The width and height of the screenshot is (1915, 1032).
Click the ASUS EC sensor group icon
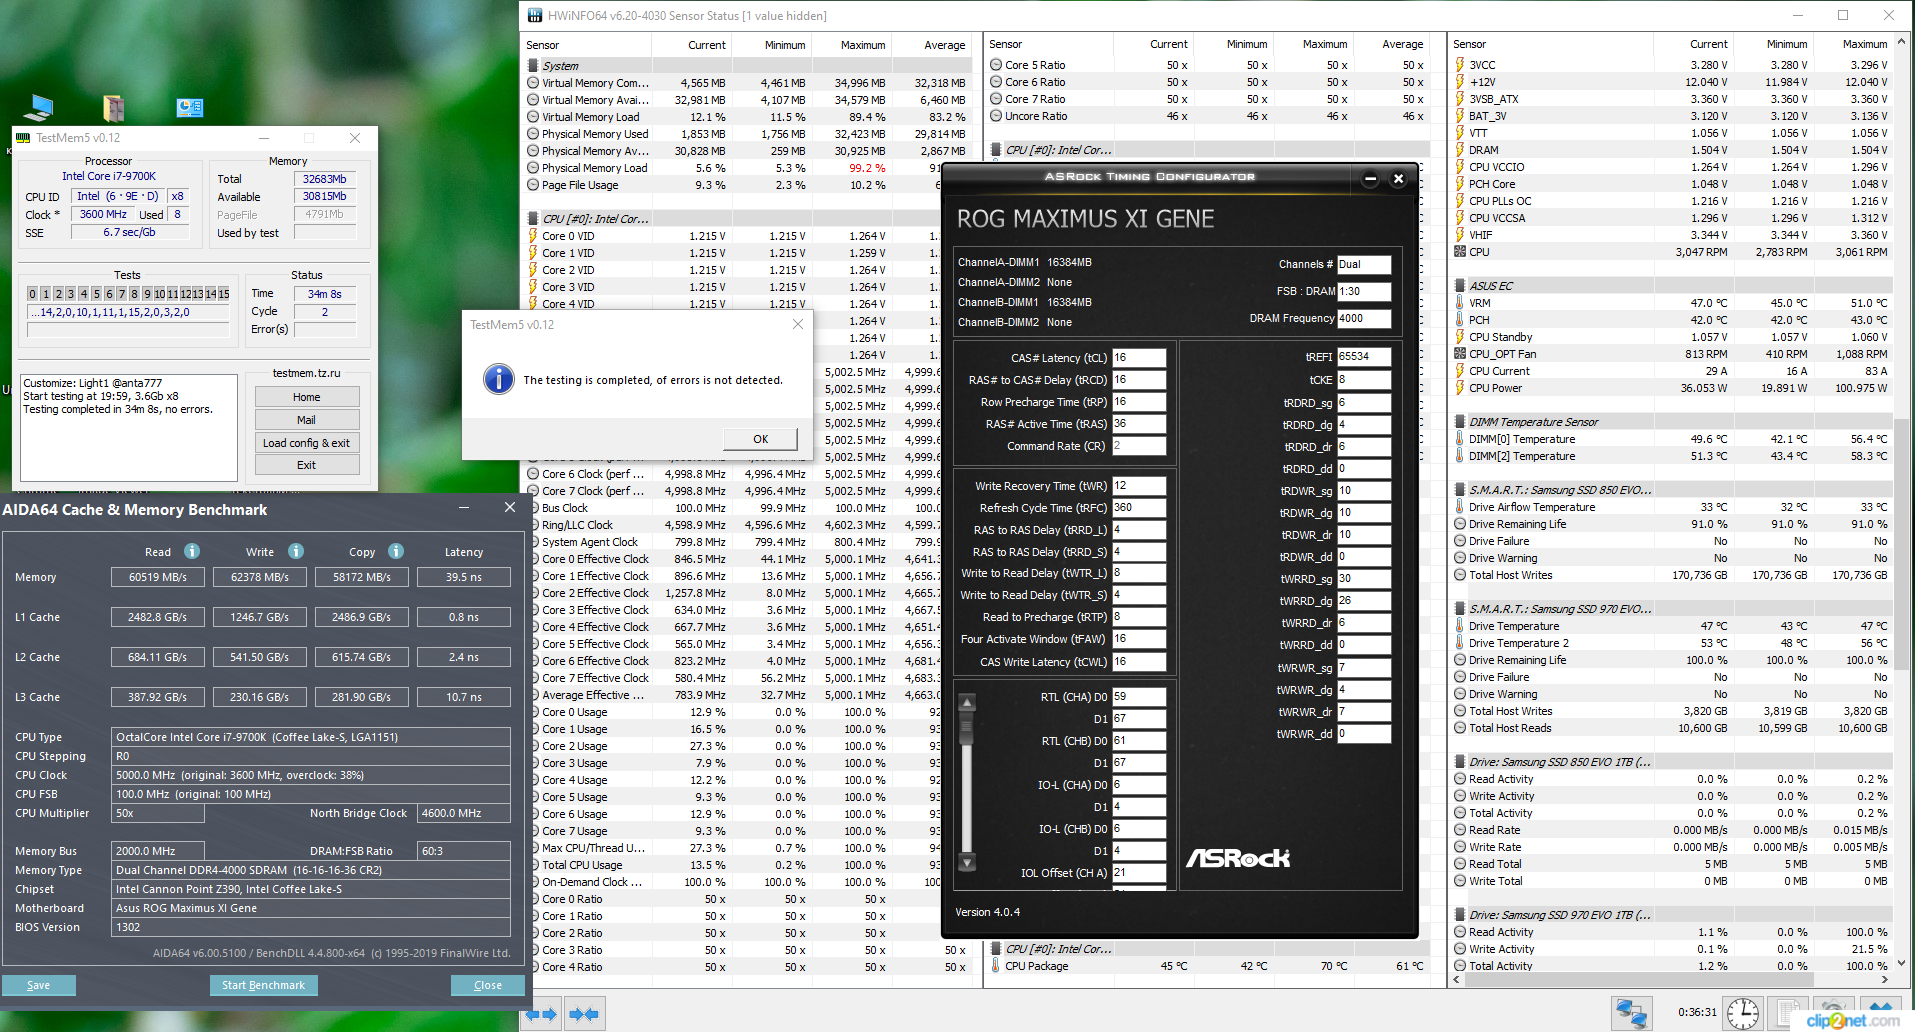pos(1460,286)
